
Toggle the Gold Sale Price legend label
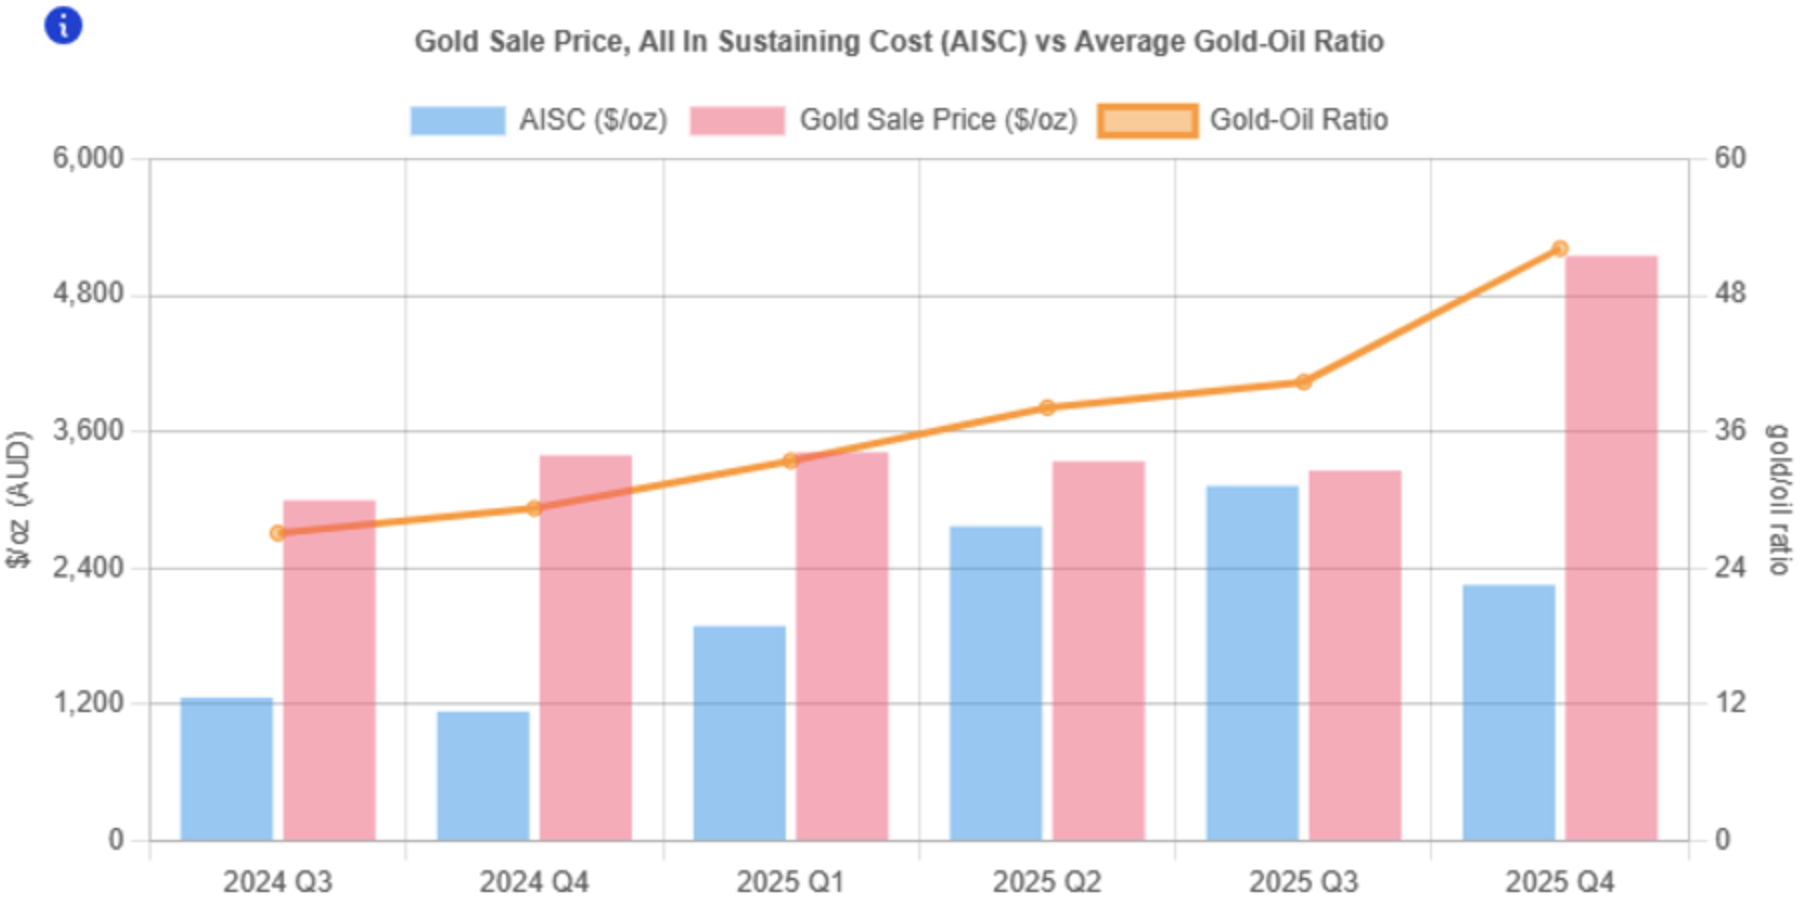tap(937, 120)
